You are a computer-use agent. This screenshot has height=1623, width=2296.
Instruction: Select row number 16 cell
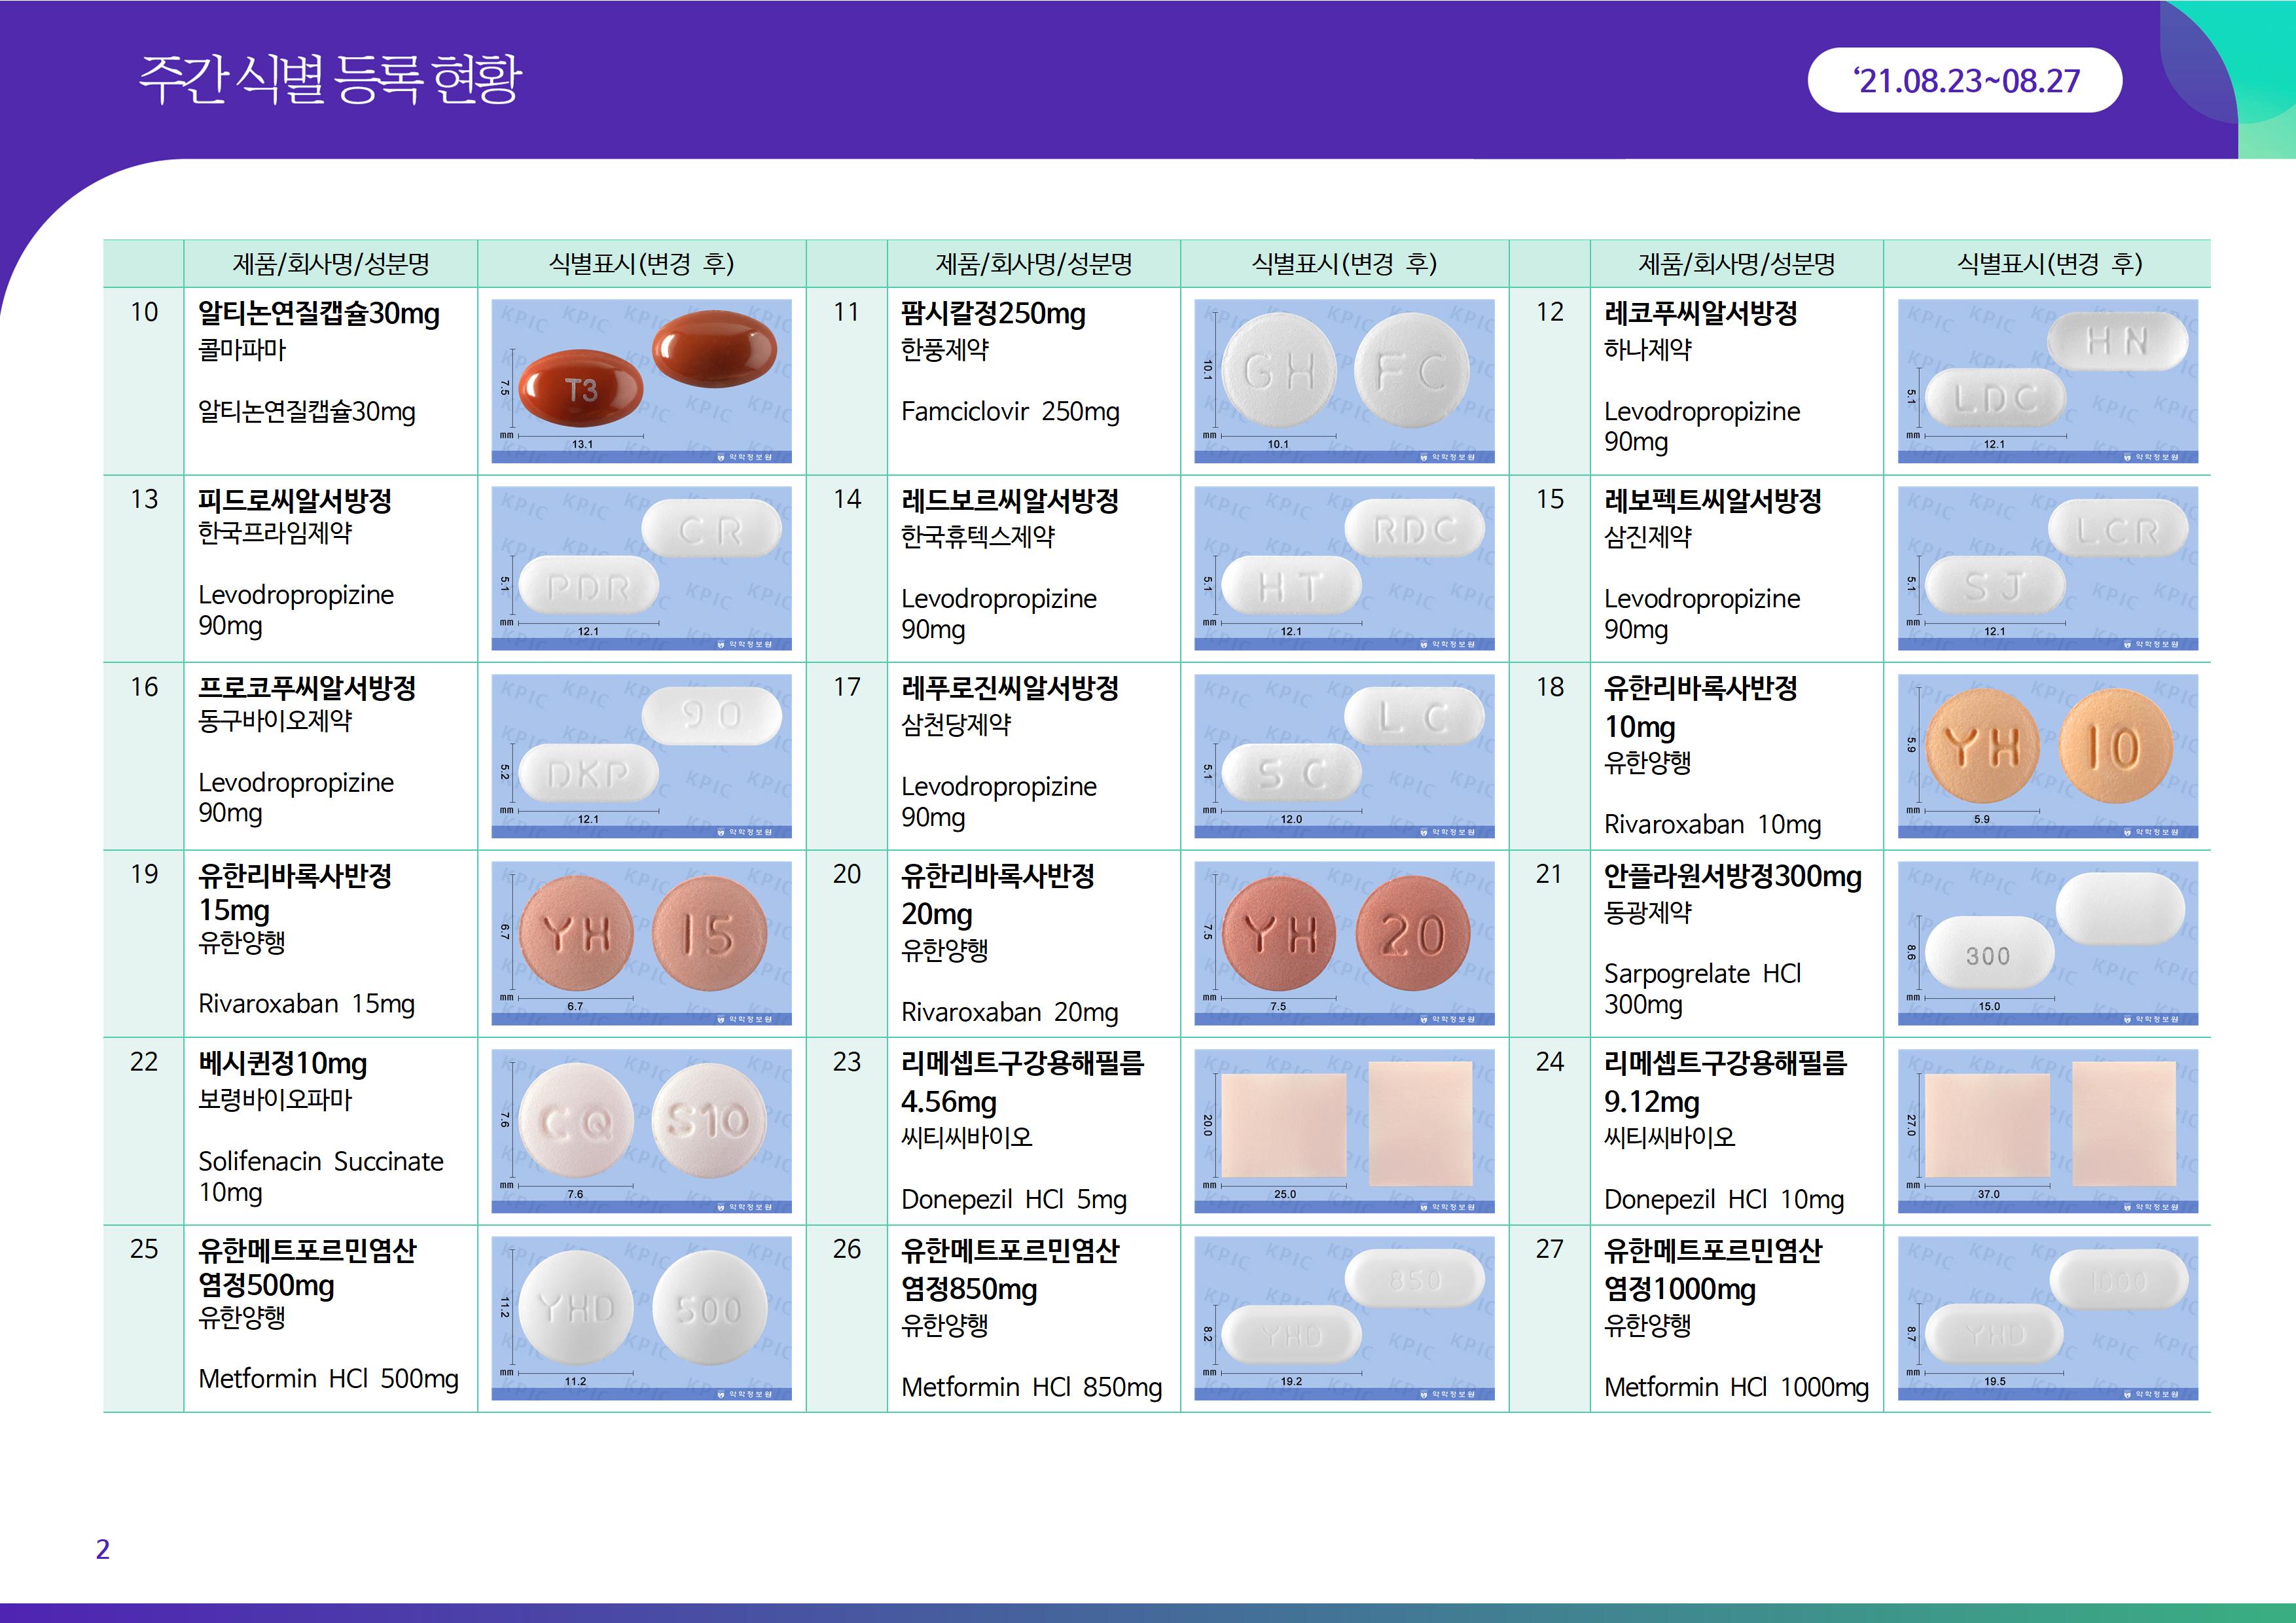tap(144, 687)
